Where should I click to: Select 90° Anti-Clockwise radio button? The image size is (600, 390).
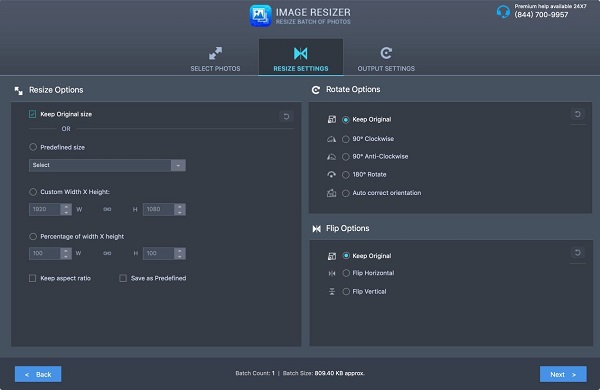pyautogui.click(x=346, y=157)
